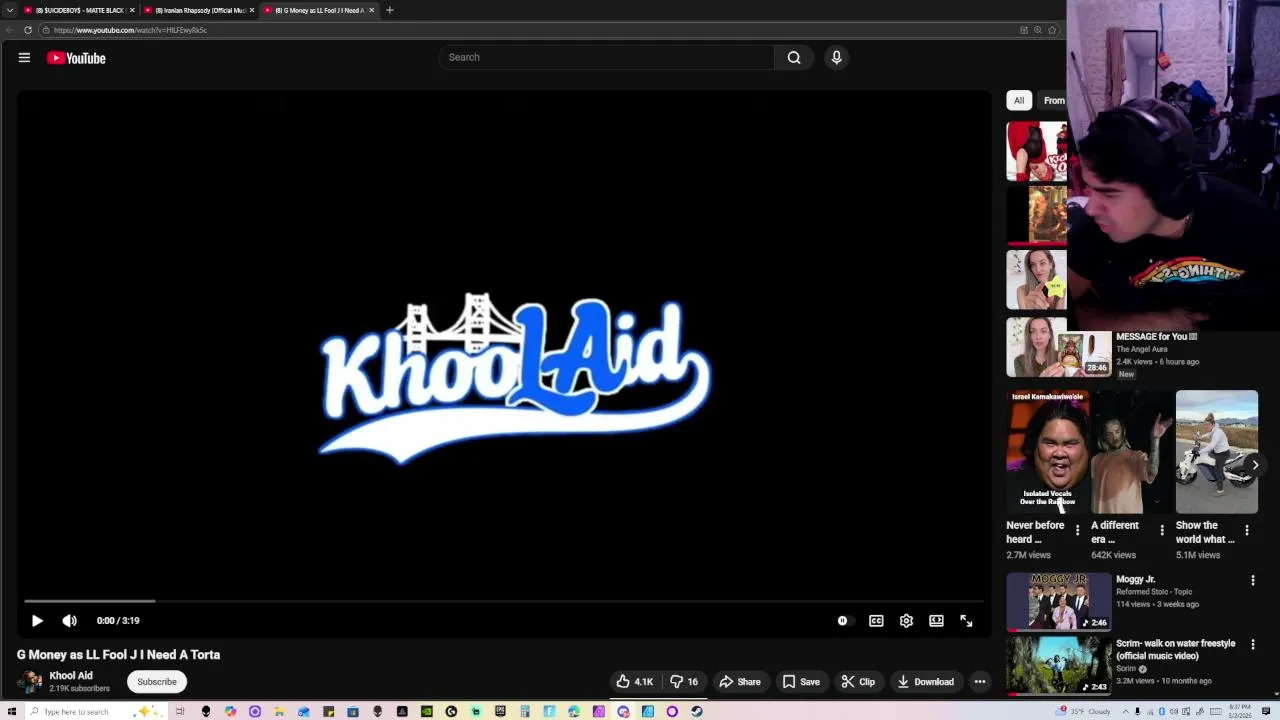Show next shorts with the right arrow
Viewport: 1280px width, 720px height.
pyautogui.click(x=1255, y=465)
